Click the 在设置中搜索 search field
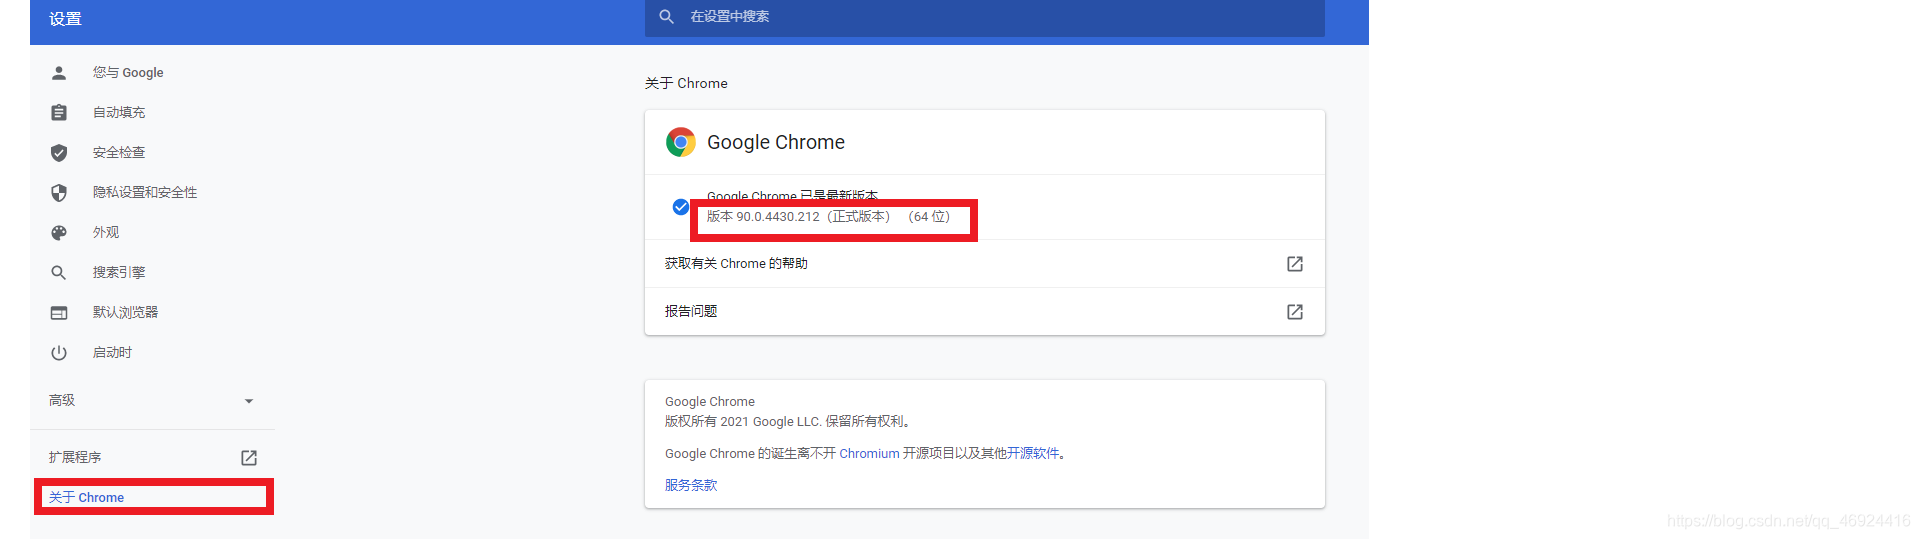The width and height of the screenshot is (1920, 539). tap(985, 17)
